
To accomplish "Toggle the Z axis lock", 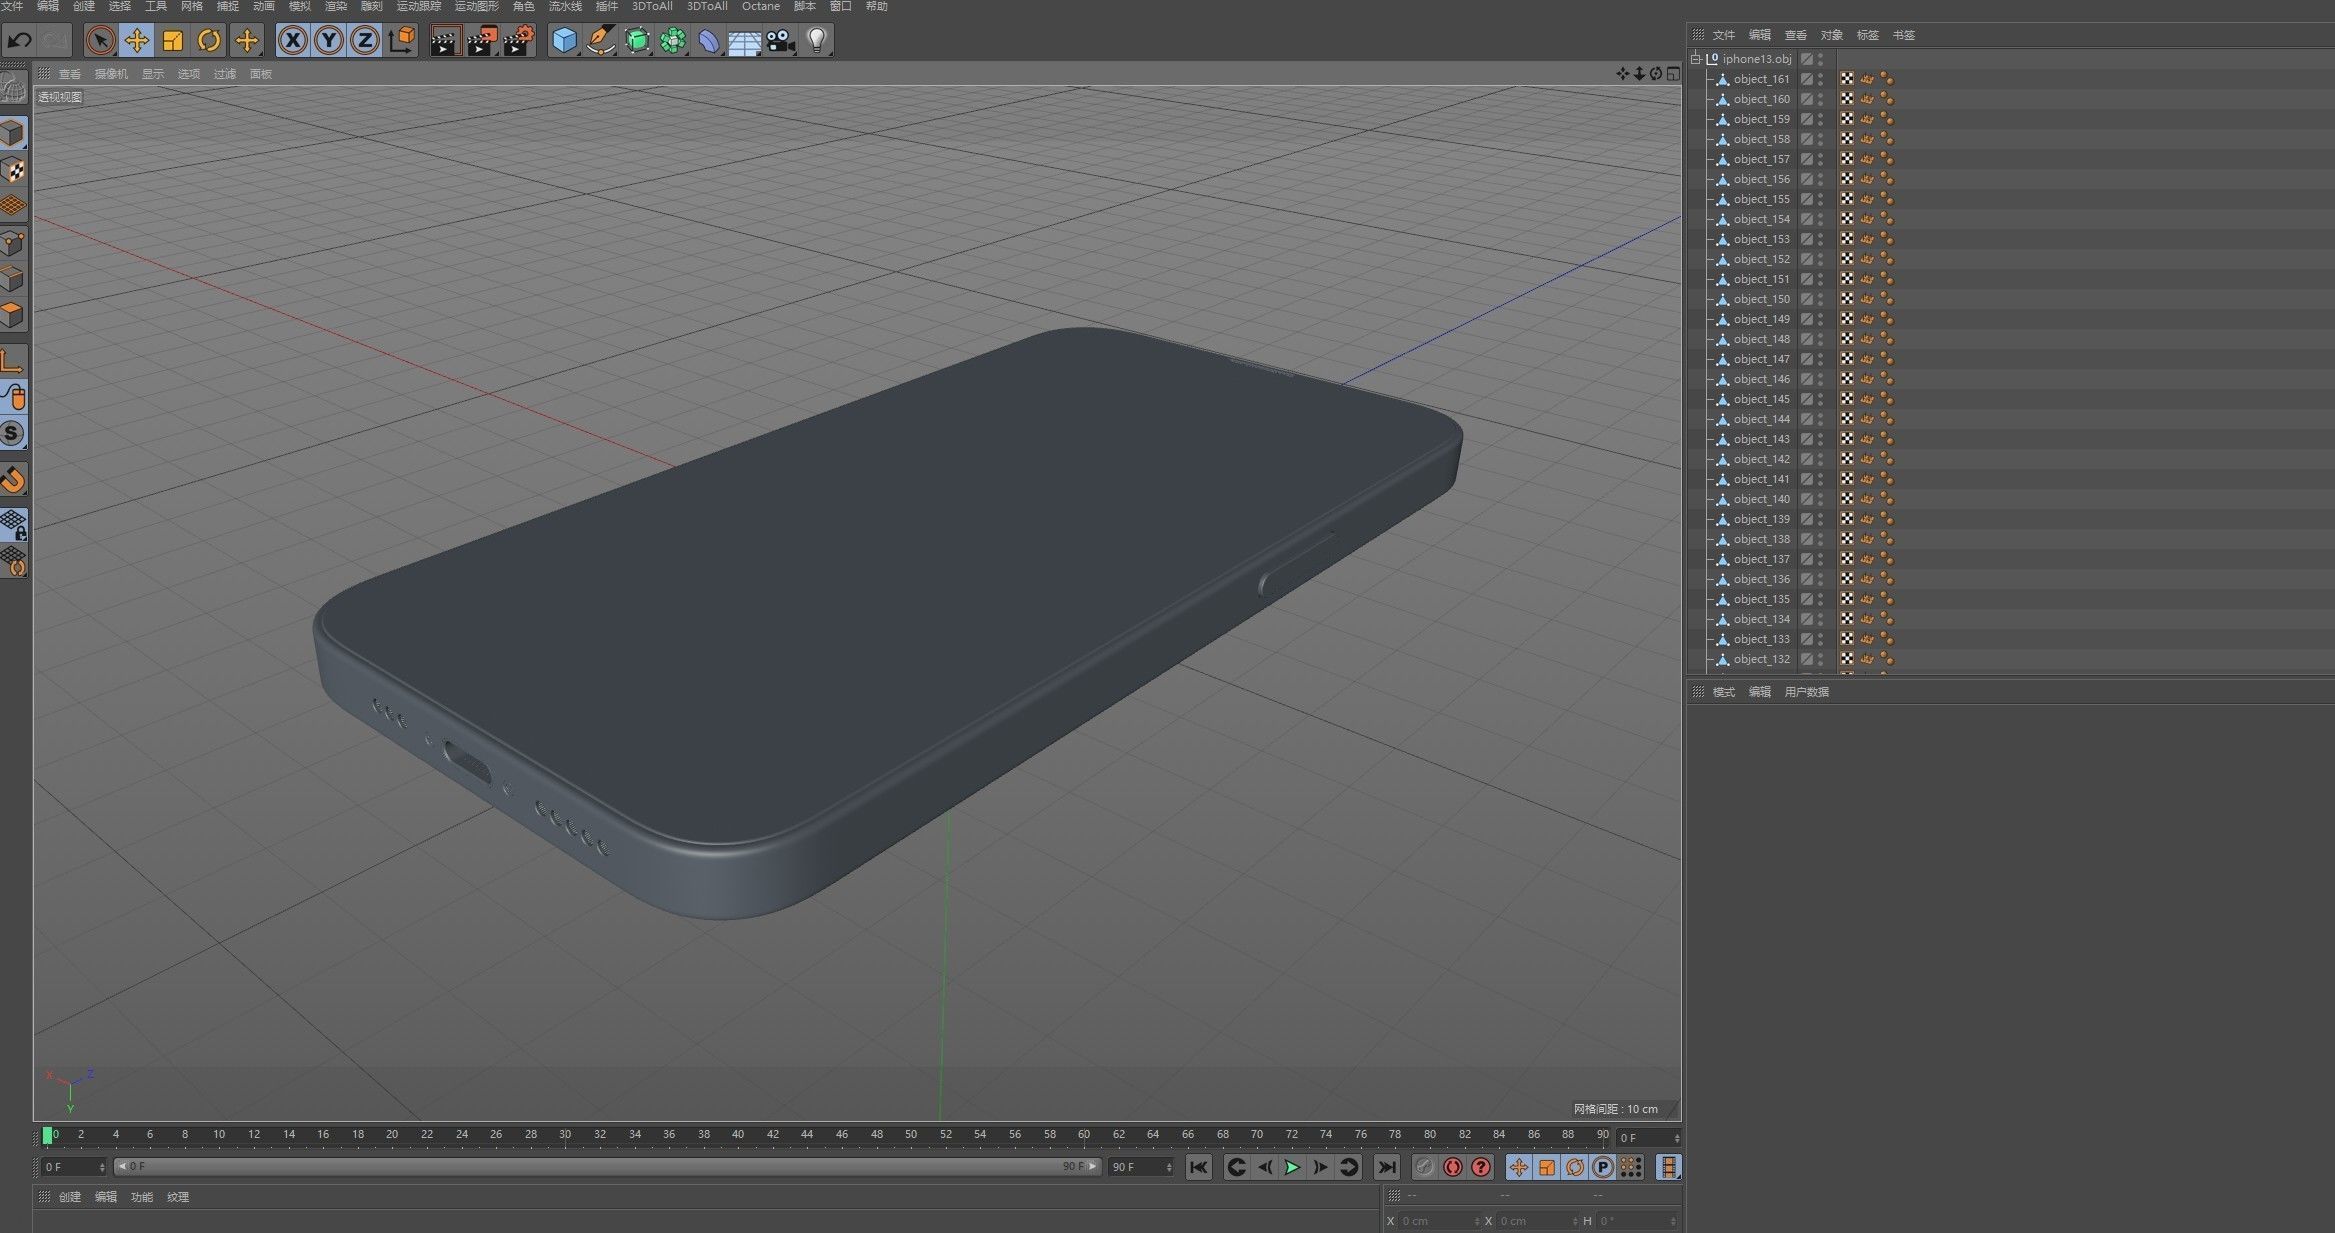I will coord(365,41).
